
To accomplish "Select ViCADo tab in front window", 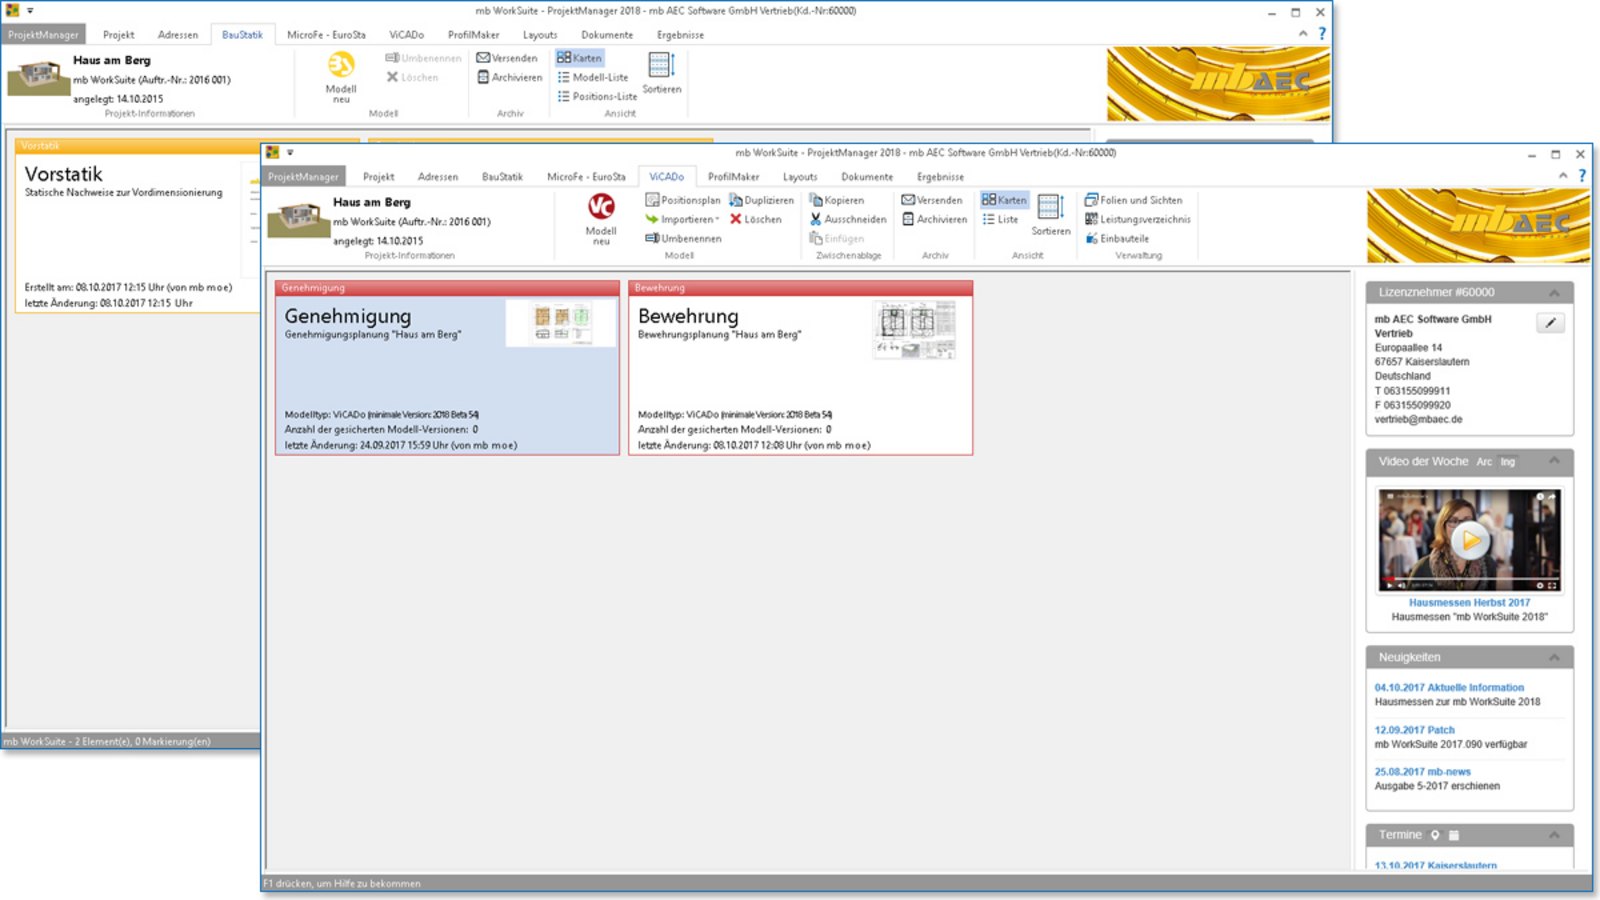I will 667,176.
